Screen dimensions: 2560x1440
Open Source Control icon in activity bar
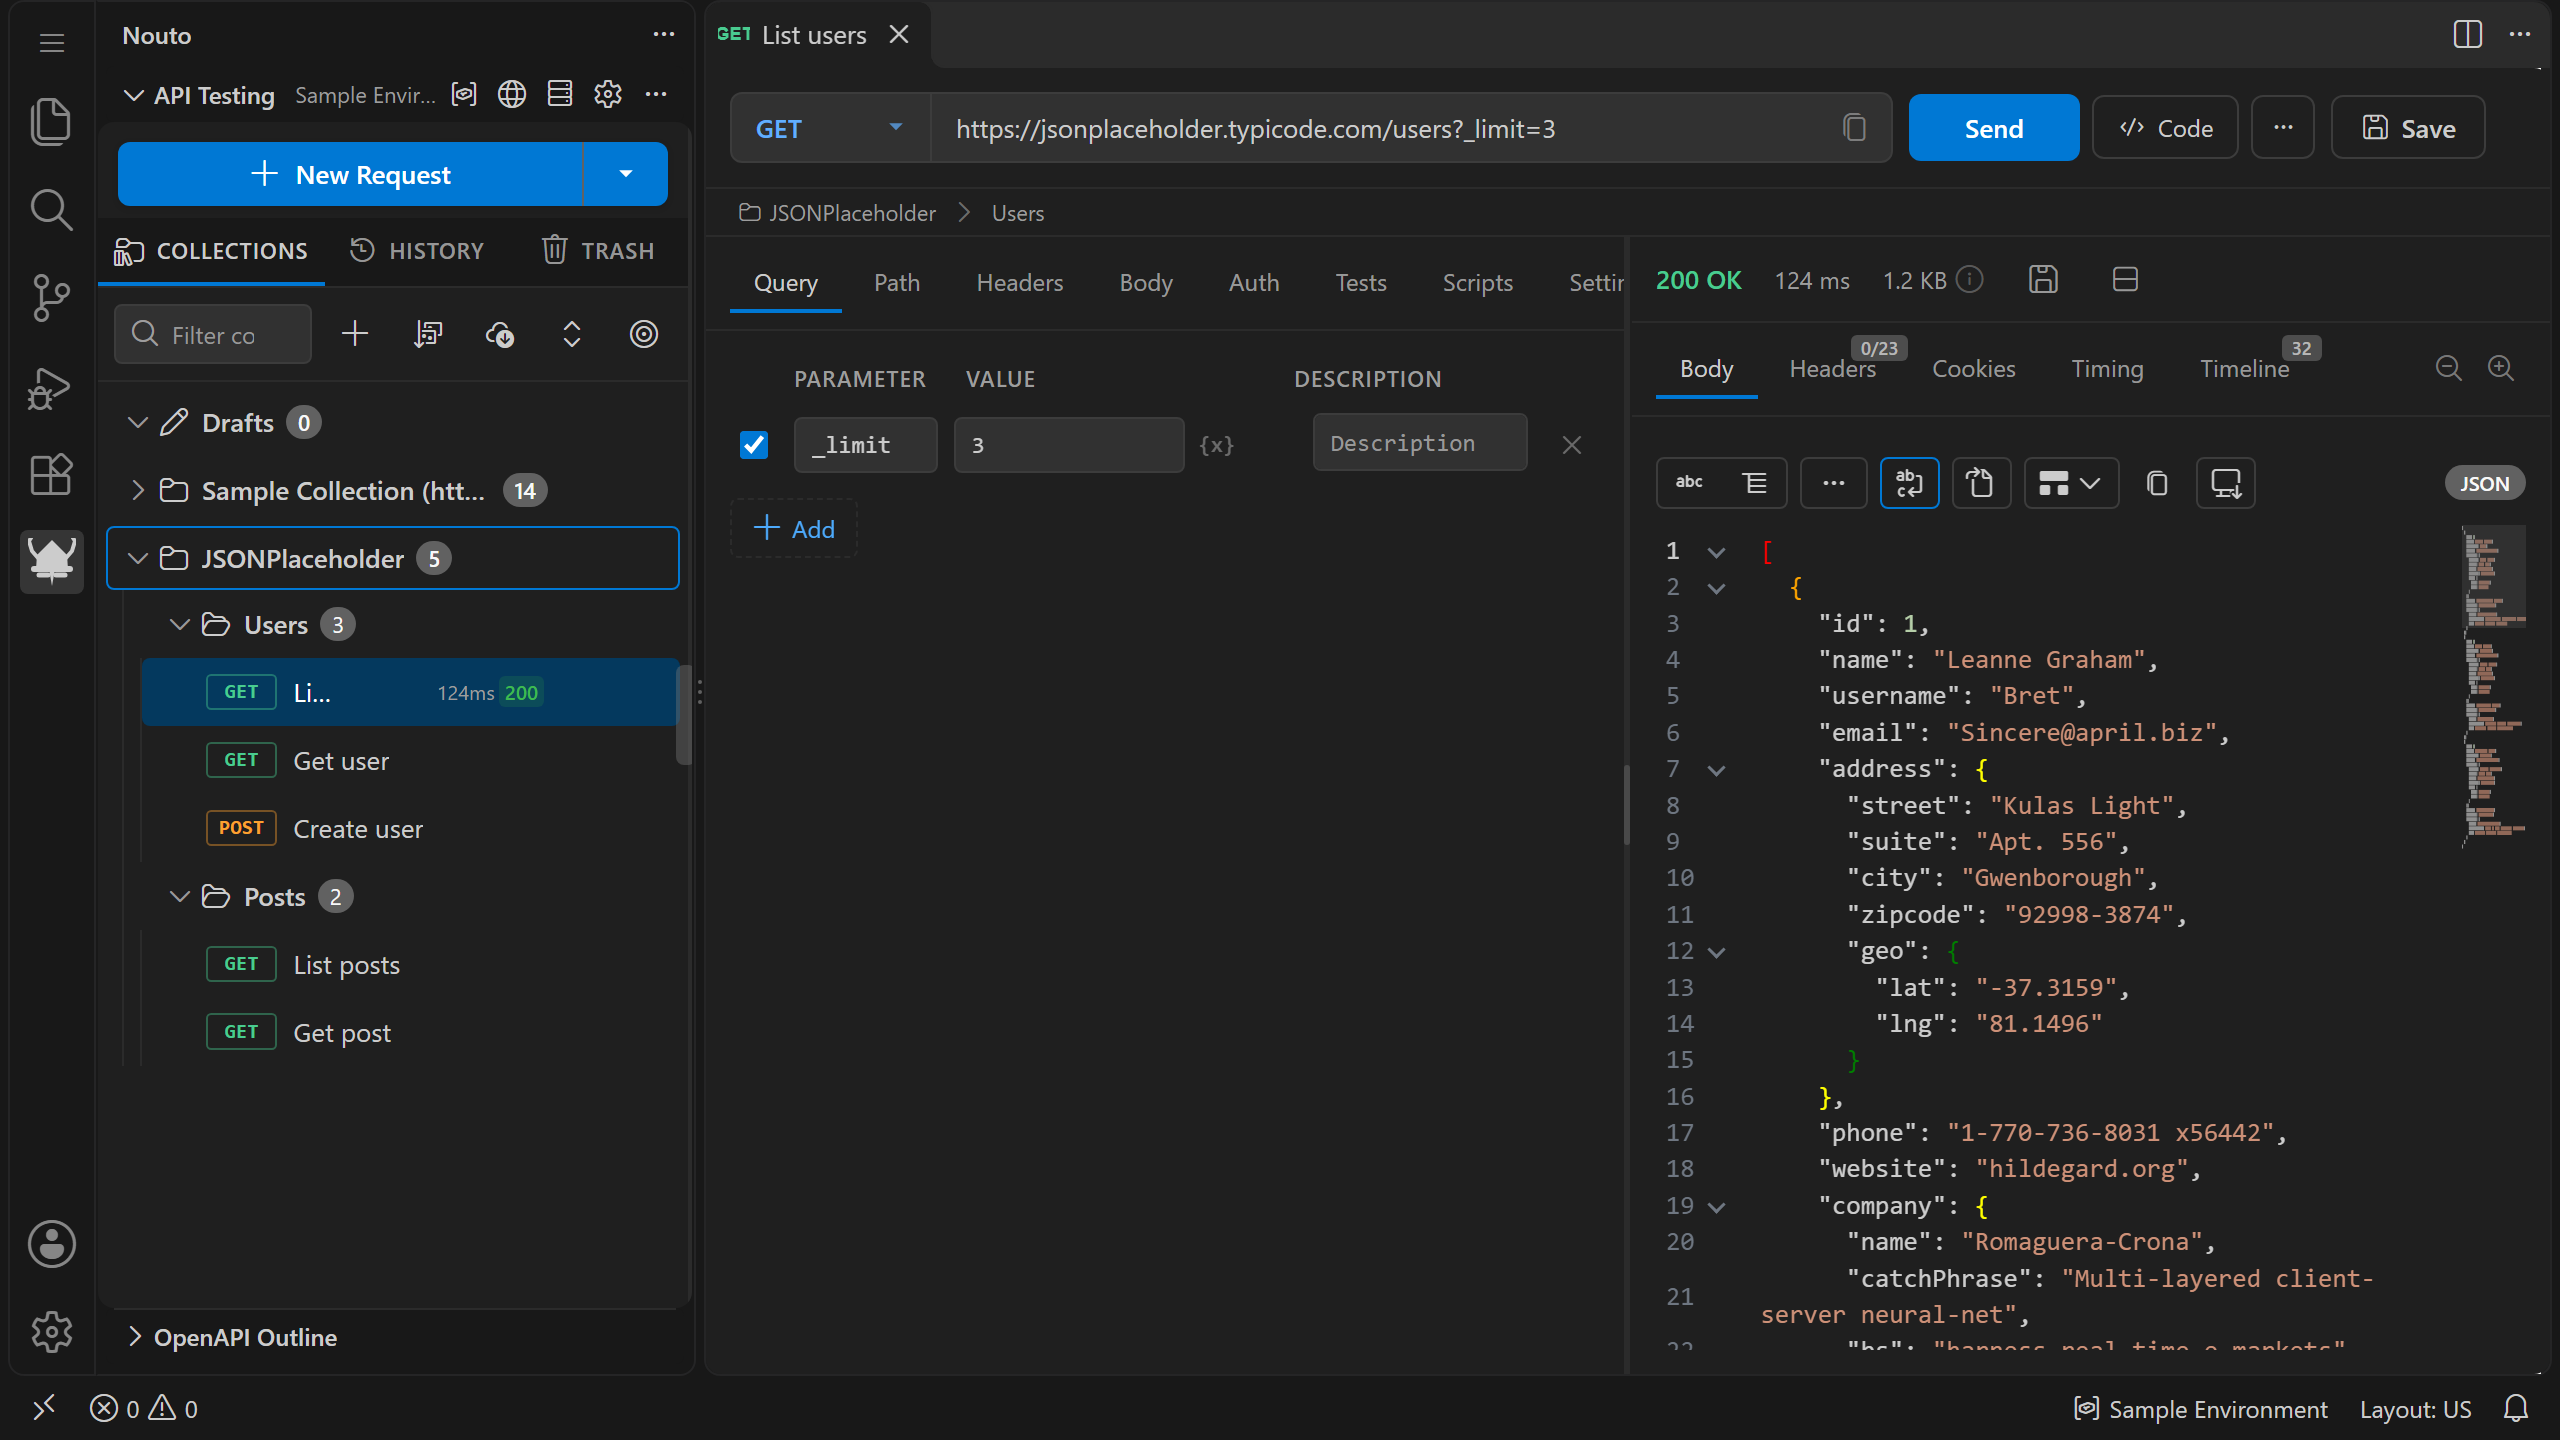pyautogui.click(x=51, y=298)
